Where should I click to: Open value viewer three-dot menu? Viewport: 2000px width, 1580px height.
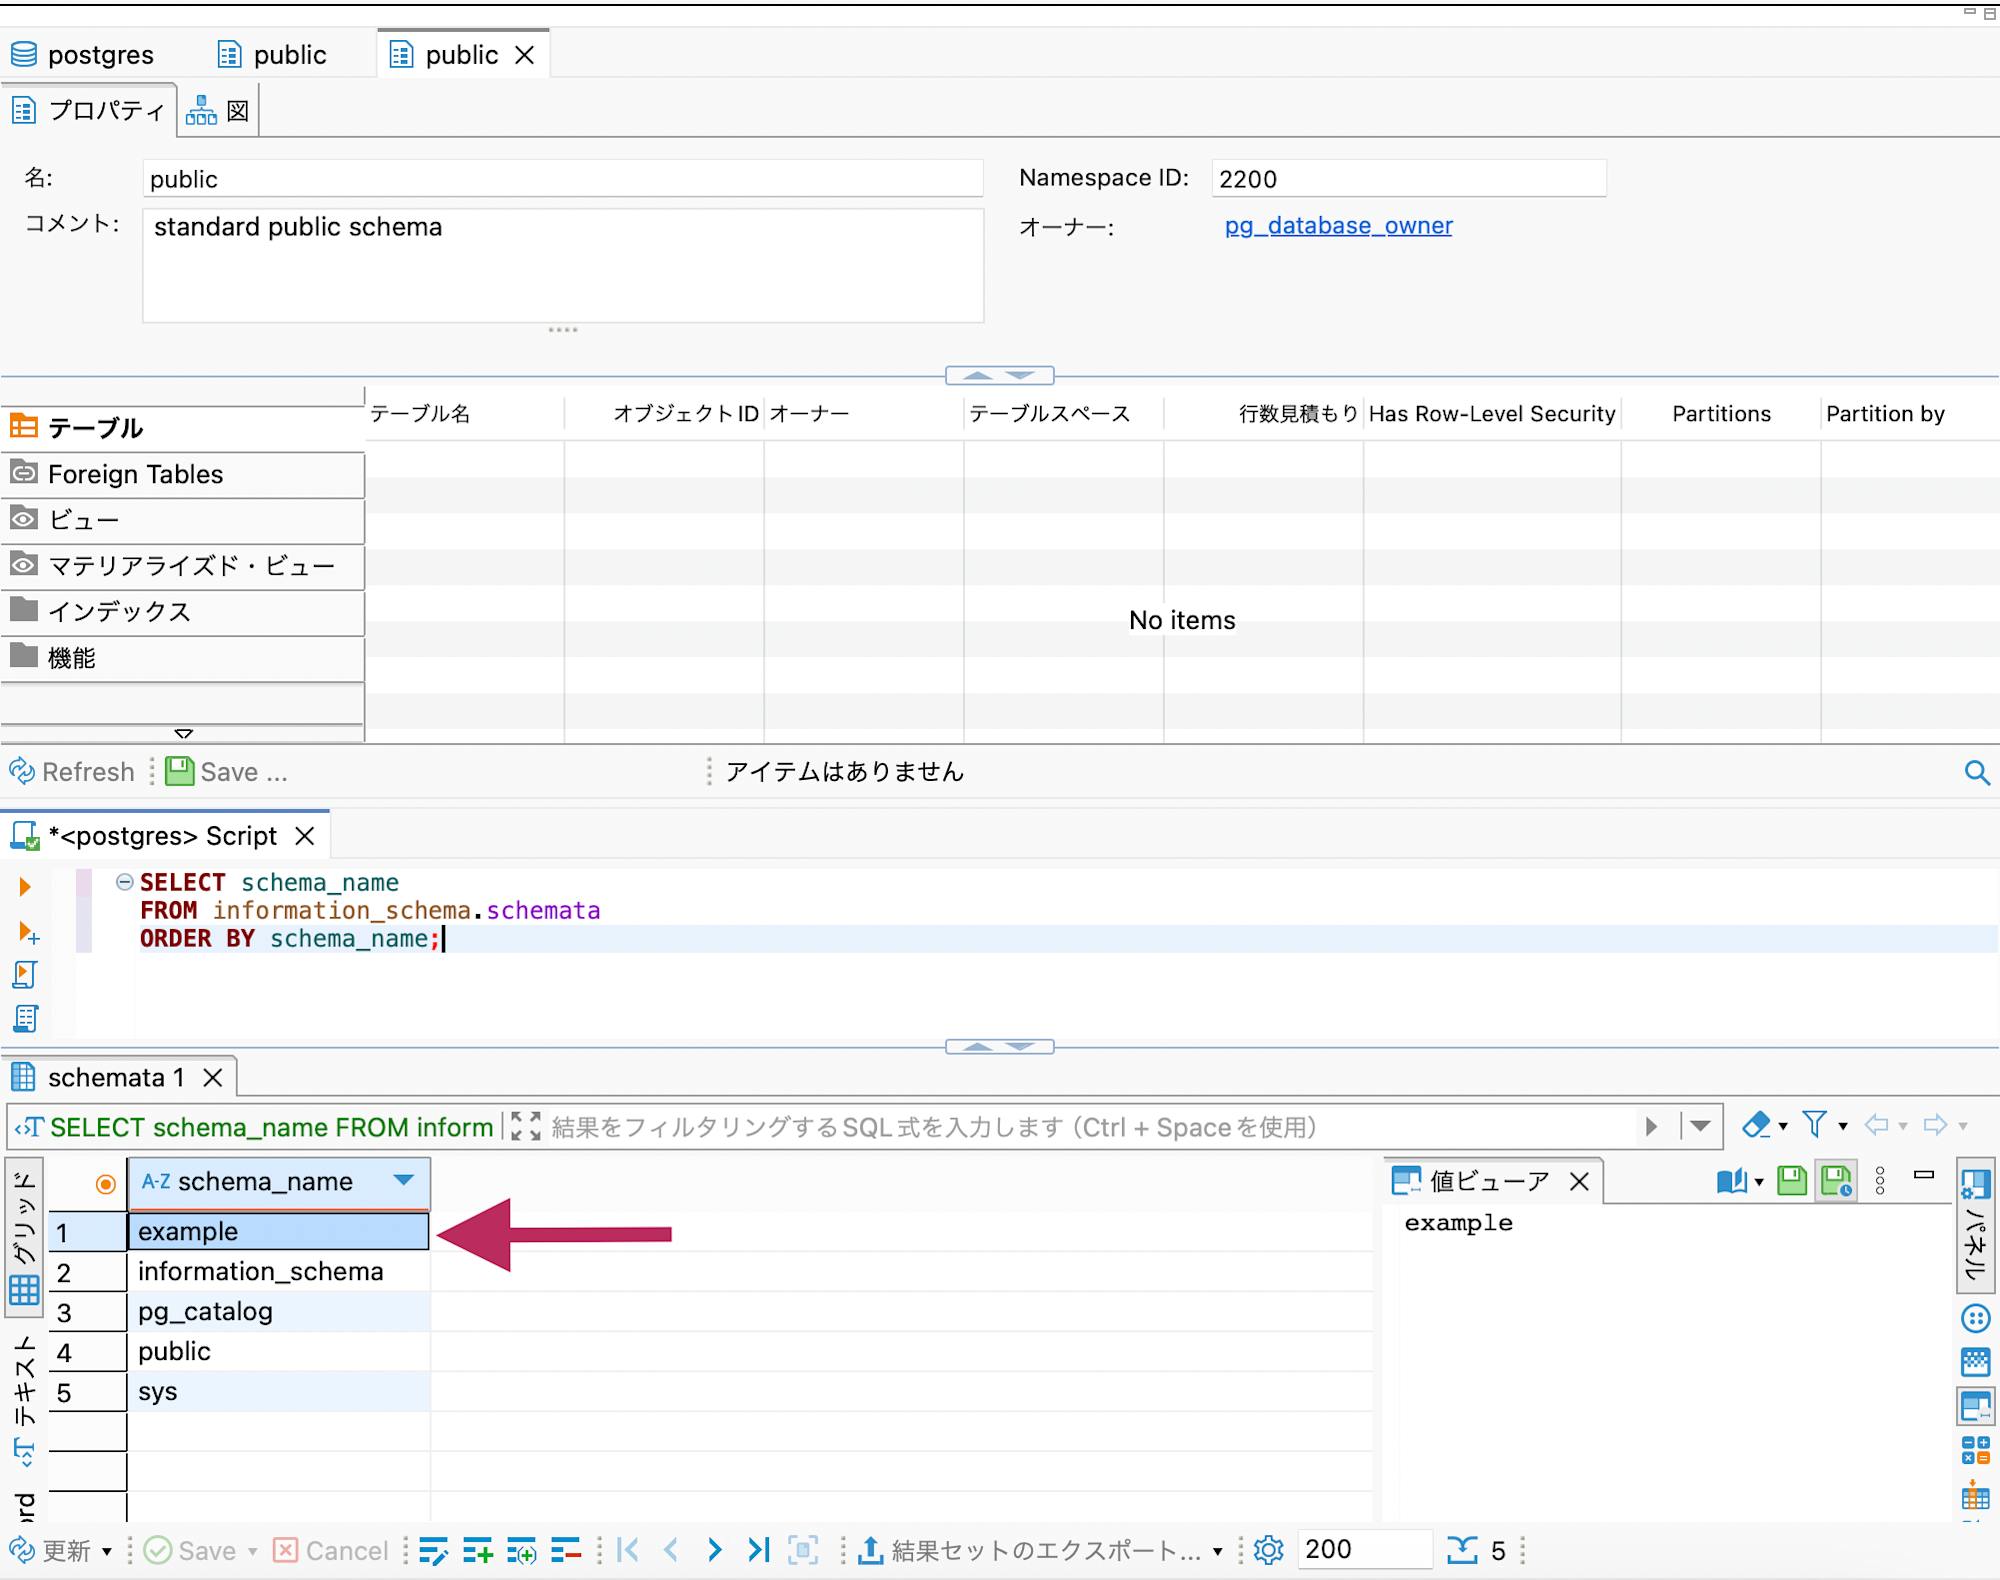1881,1181
